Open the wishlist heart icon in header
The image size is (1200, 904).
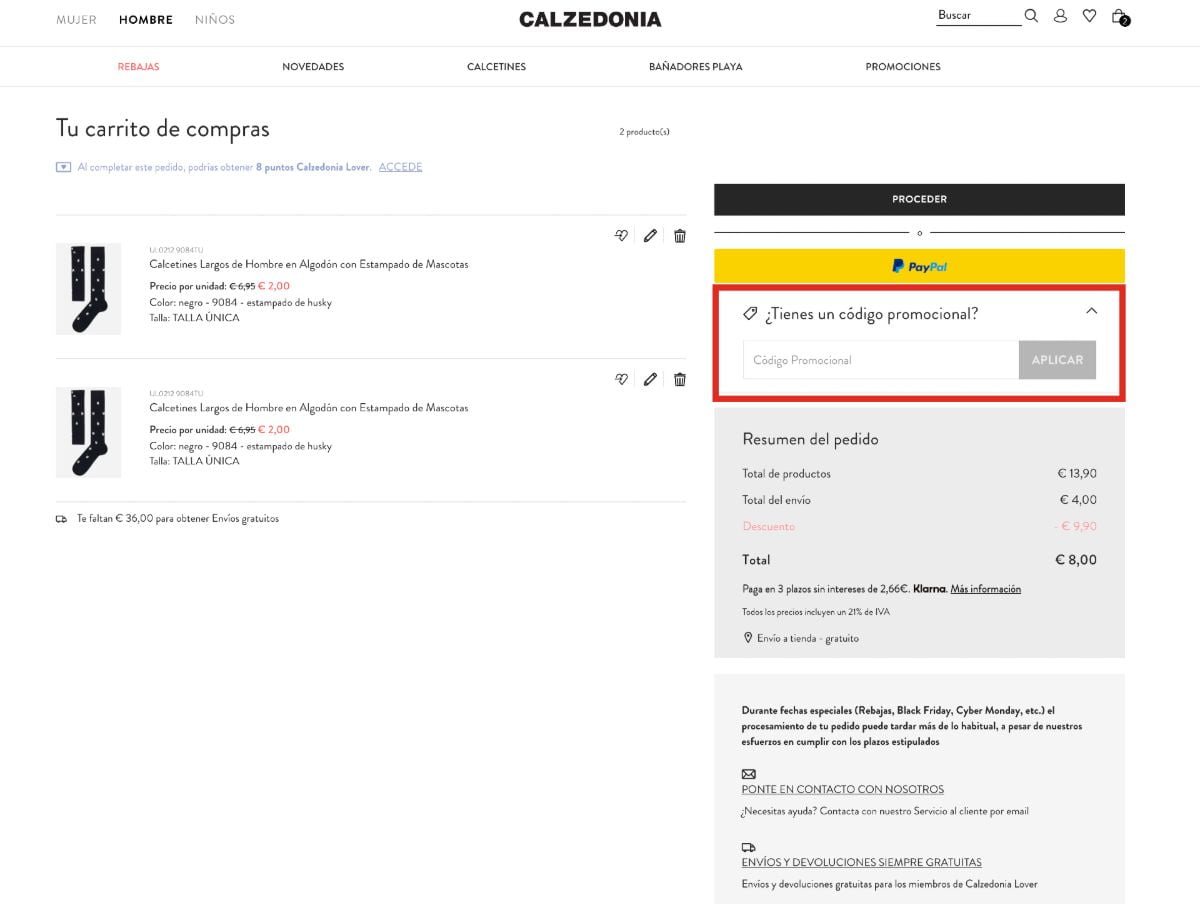1090,16
